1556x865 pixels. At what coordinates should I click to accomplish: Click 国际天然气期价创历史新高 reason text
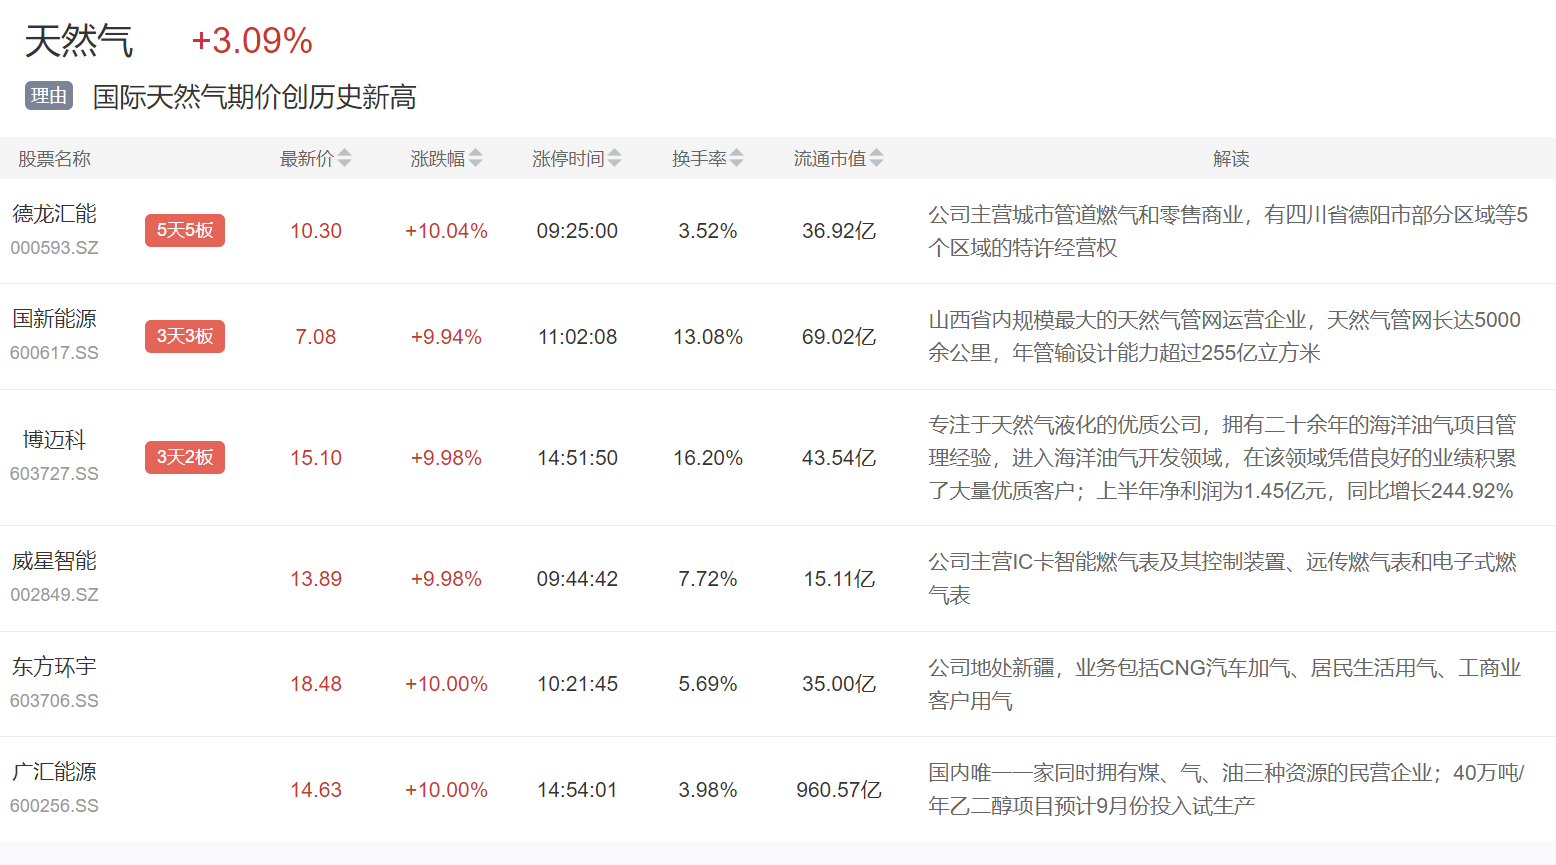[254, 97]
